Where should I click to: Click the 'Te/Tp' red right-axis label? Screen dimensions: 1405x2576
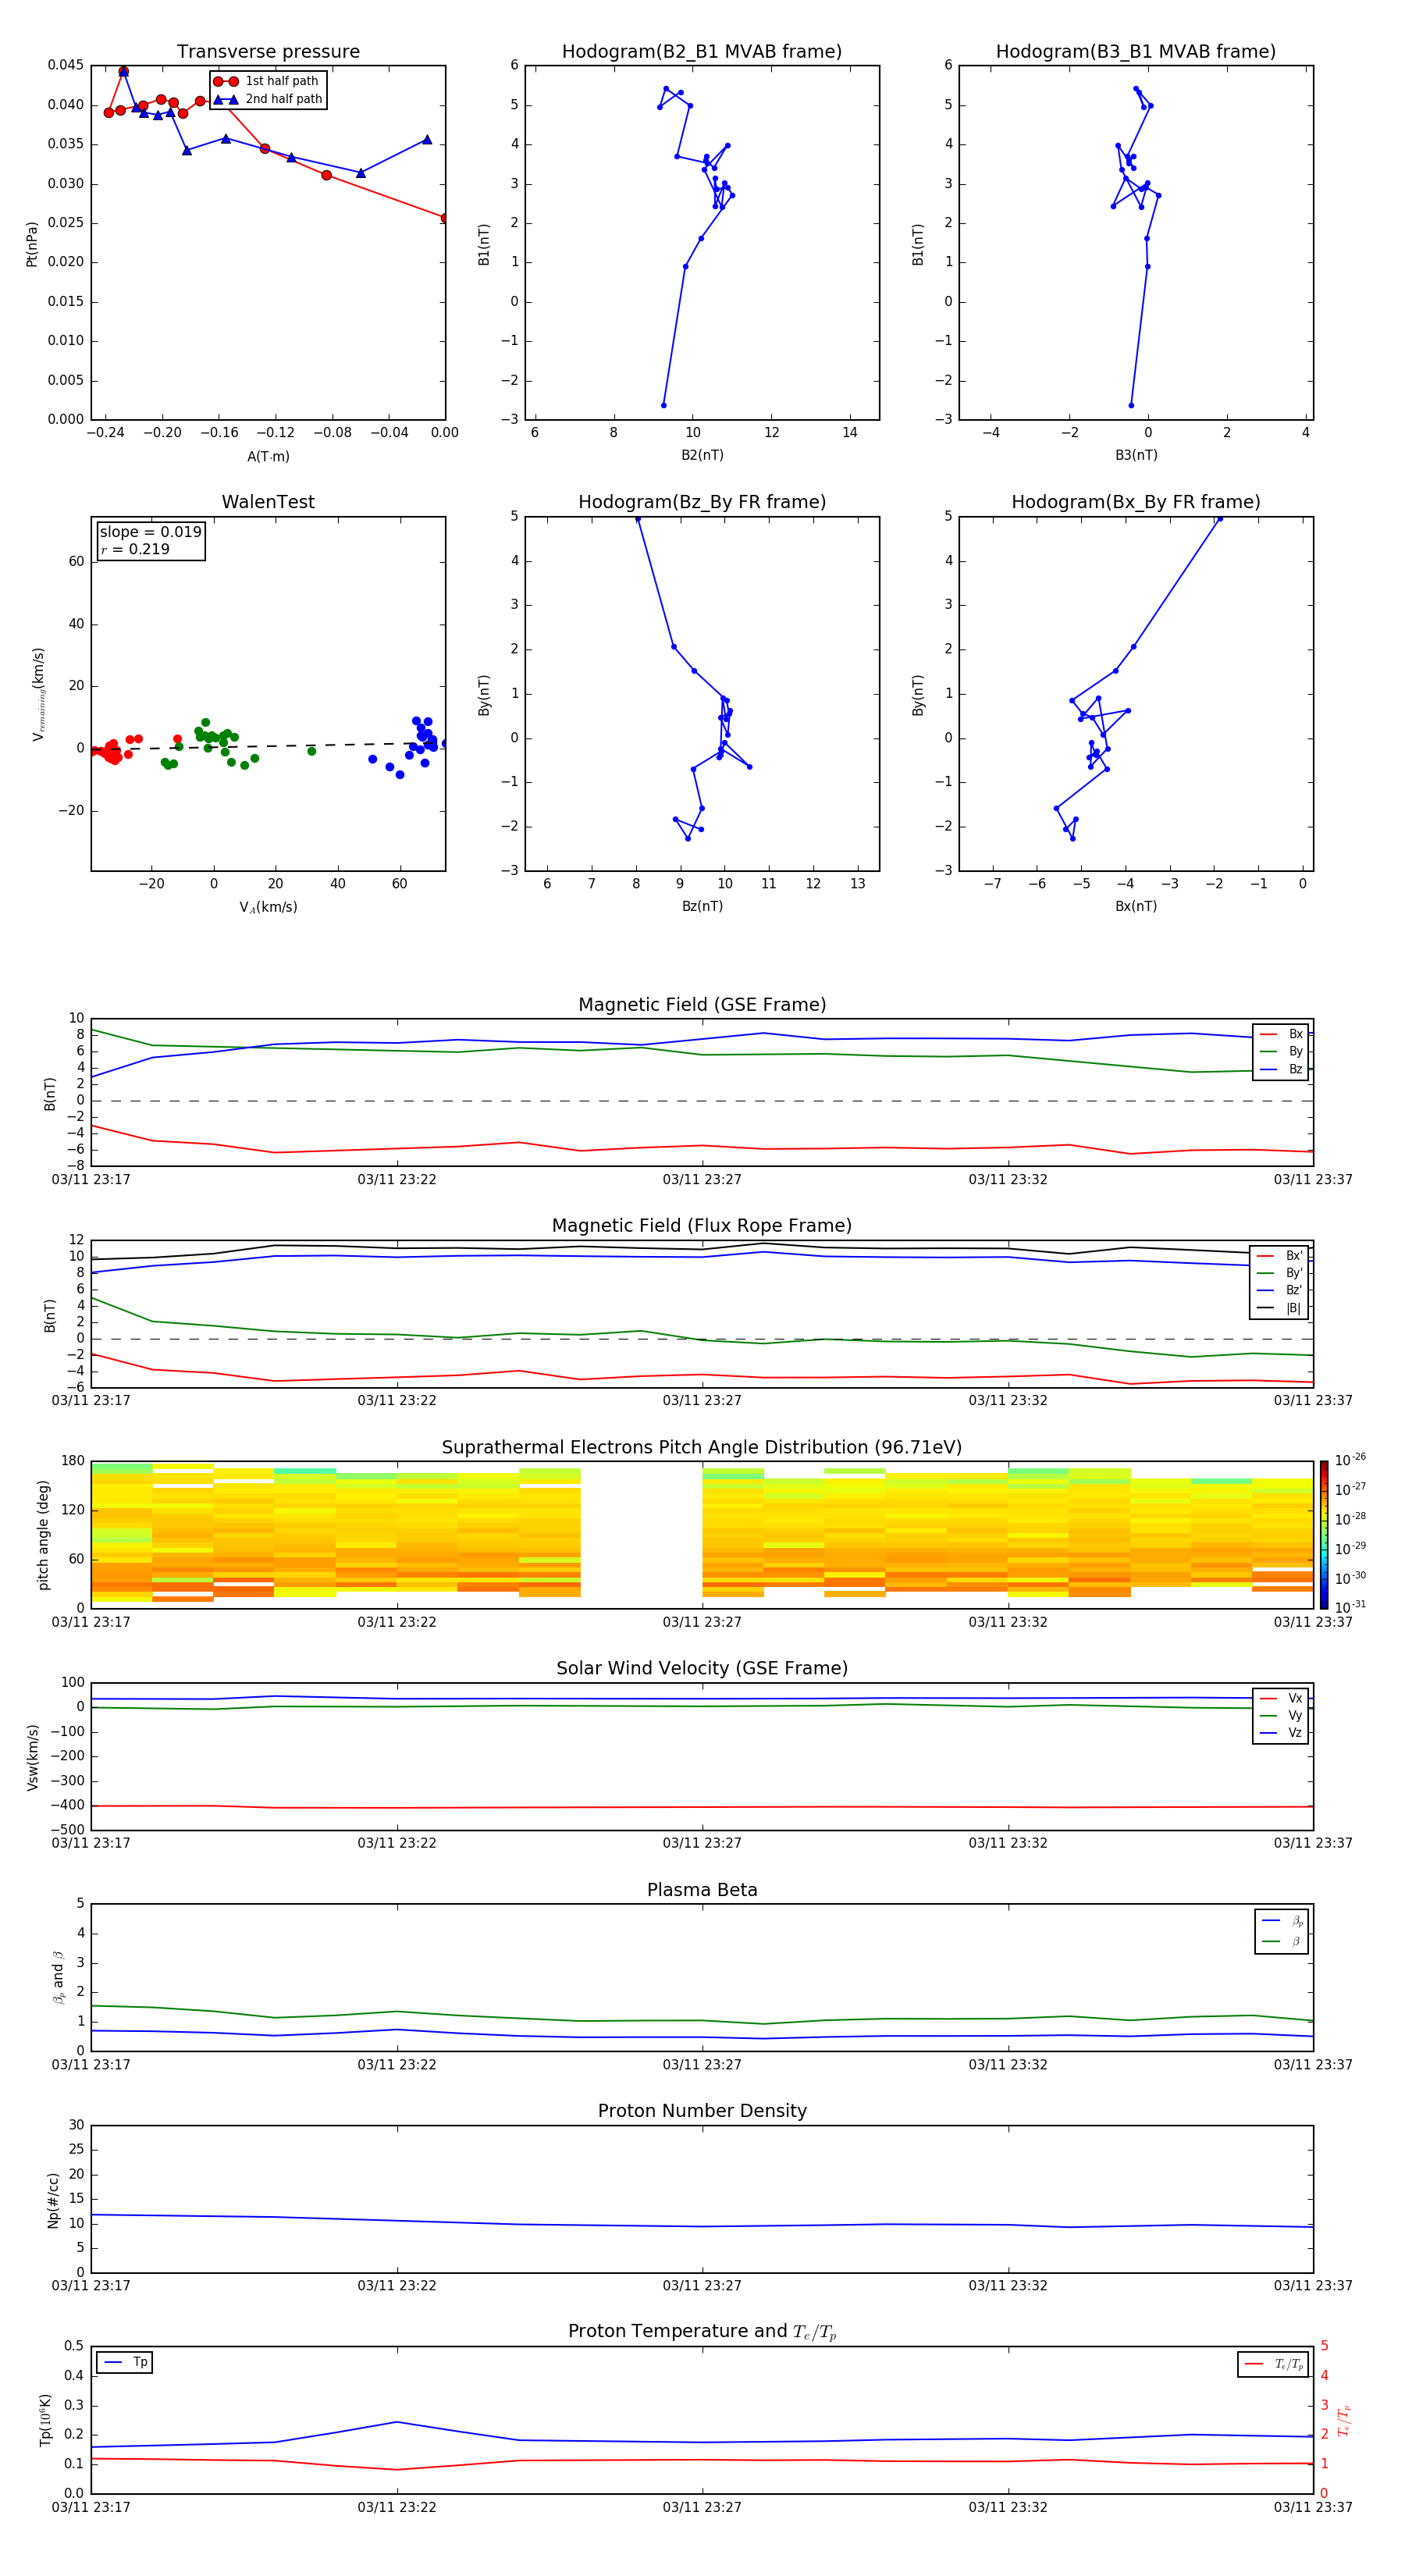(x=1345, y=2420)
